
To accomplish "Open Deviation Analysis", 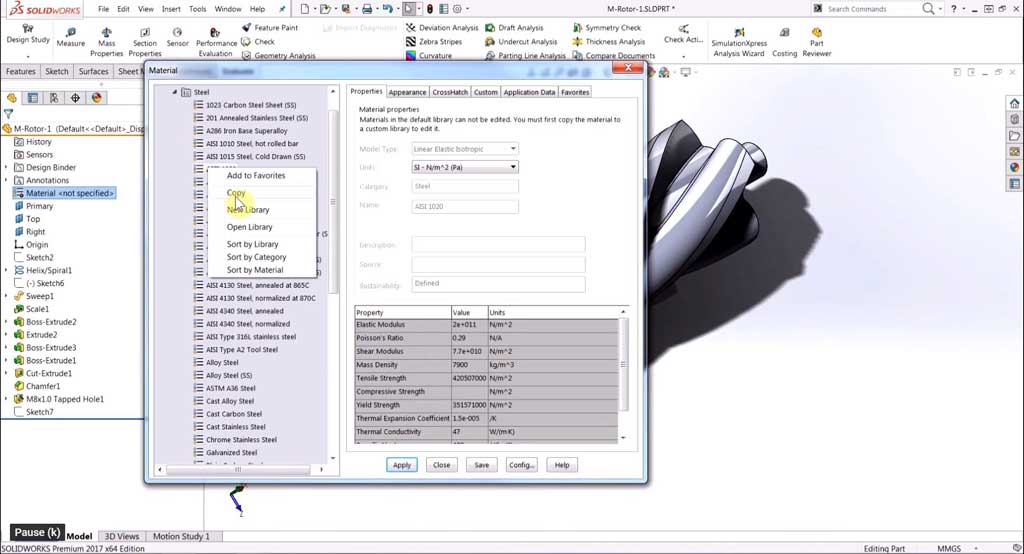I will tap(441, 27).
